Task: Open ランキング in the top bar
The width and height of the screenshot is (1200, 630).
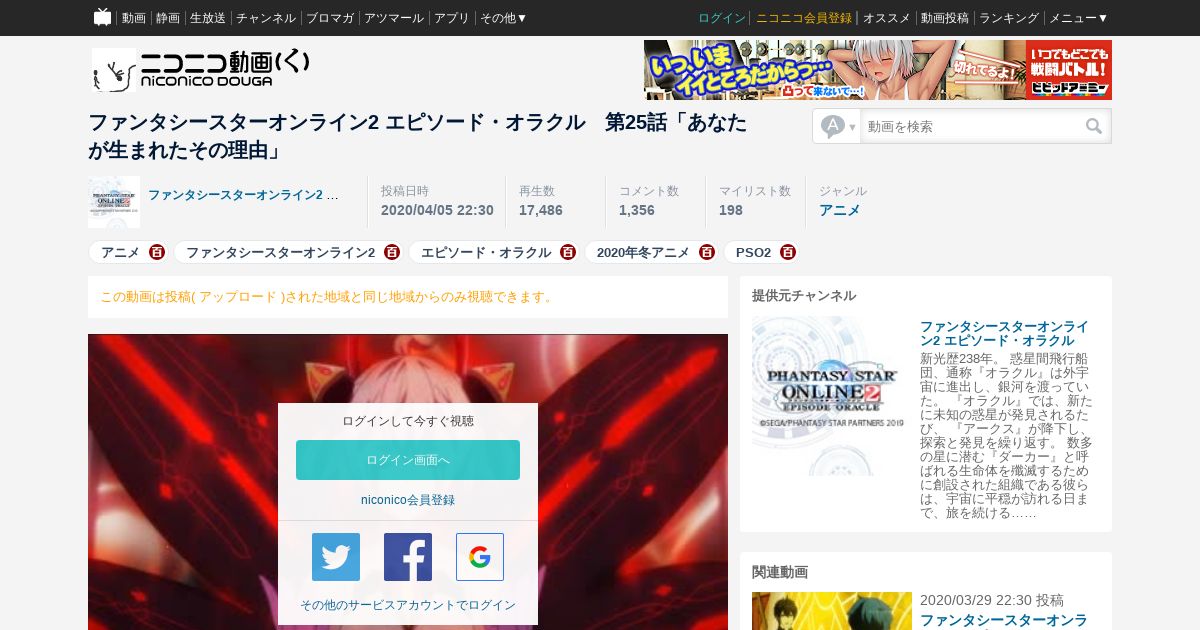Action: click(x=1009, y=18)
